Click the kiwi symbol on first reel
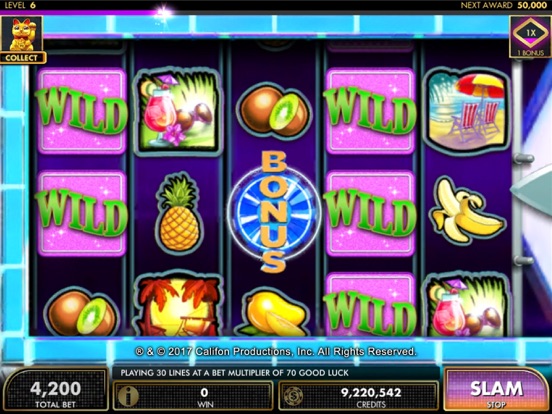Viewport: 552px width, 414px height. click(x=81, y=312)
